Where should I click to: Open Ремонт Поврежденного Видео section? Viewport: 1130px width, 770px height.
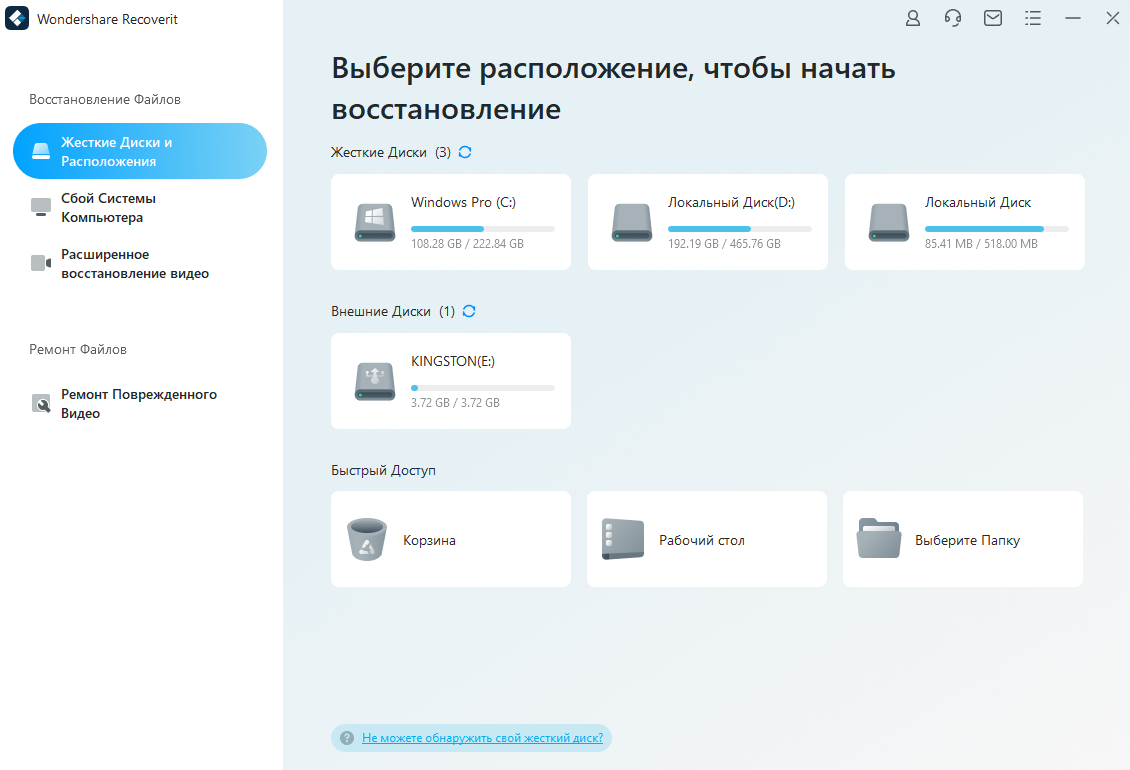tap(140, 404)
